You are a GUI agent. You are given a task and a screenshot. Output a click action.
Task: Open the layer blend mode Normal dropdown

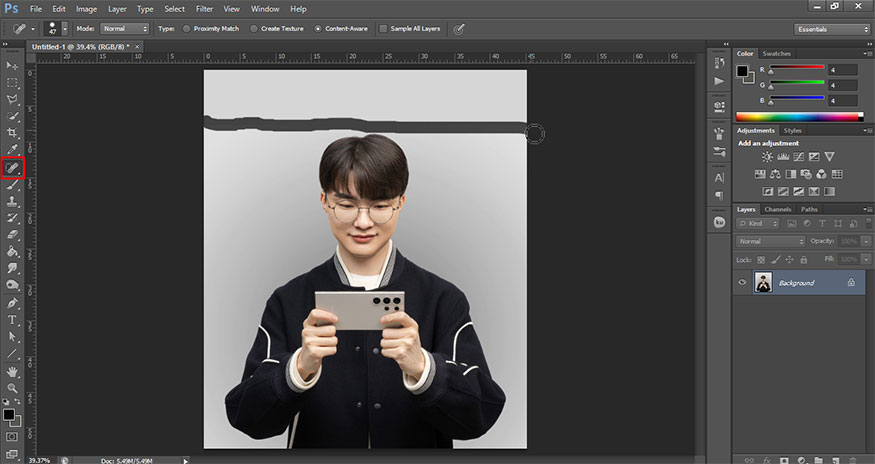click(770, 242)
